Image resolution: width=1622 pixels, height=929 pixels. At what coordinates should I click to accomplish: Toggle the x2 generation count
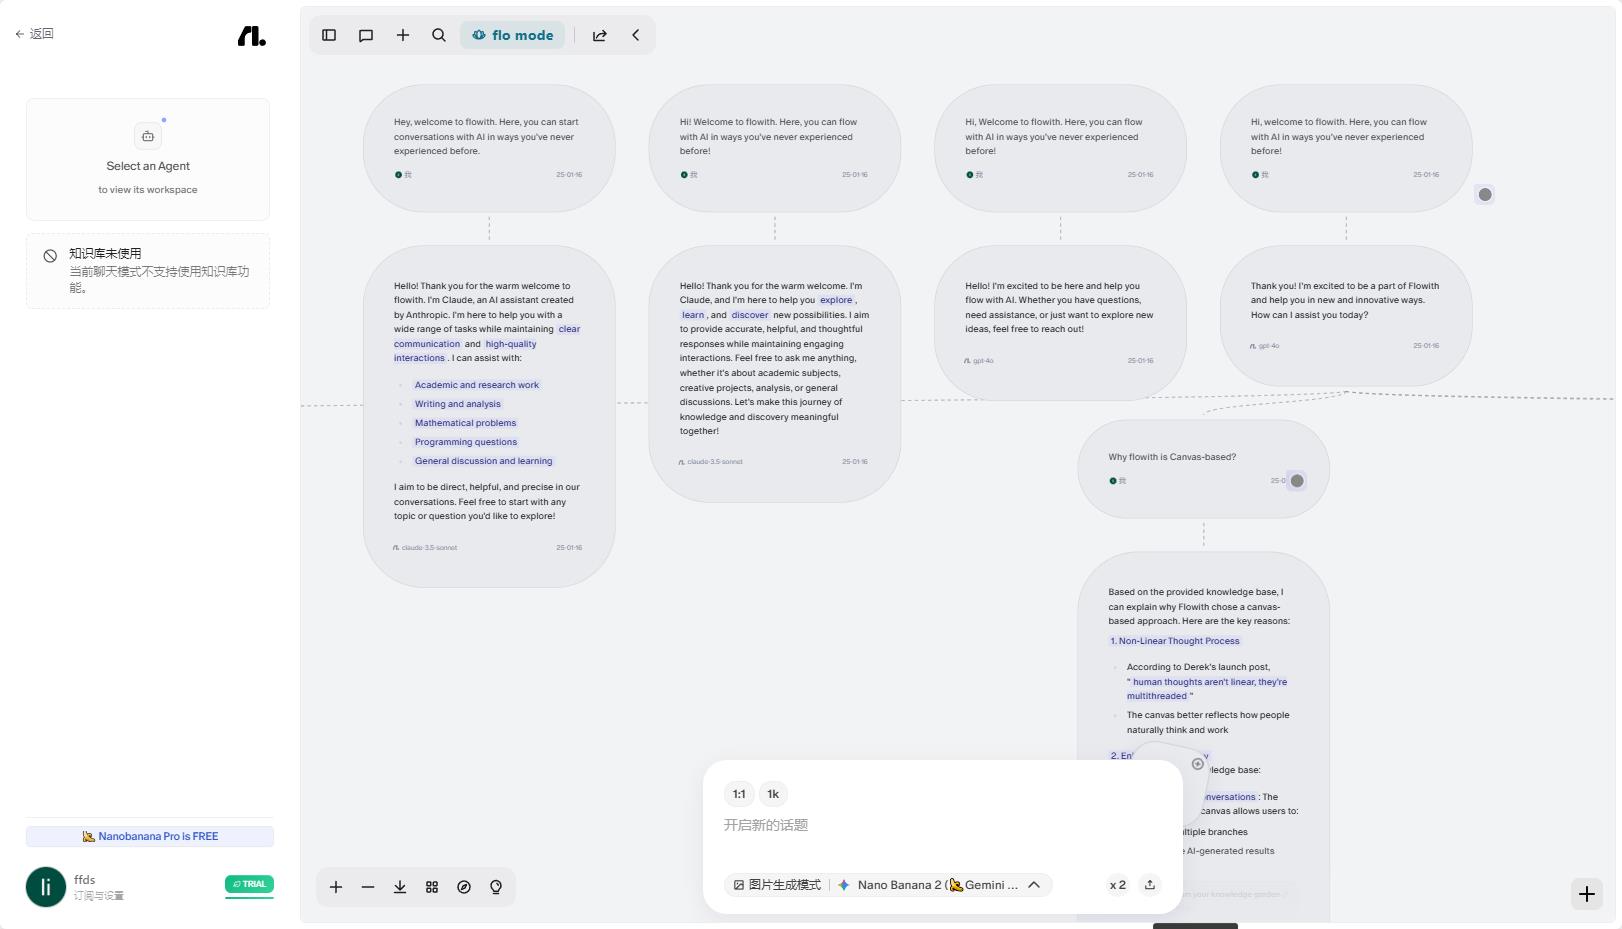1117,885
